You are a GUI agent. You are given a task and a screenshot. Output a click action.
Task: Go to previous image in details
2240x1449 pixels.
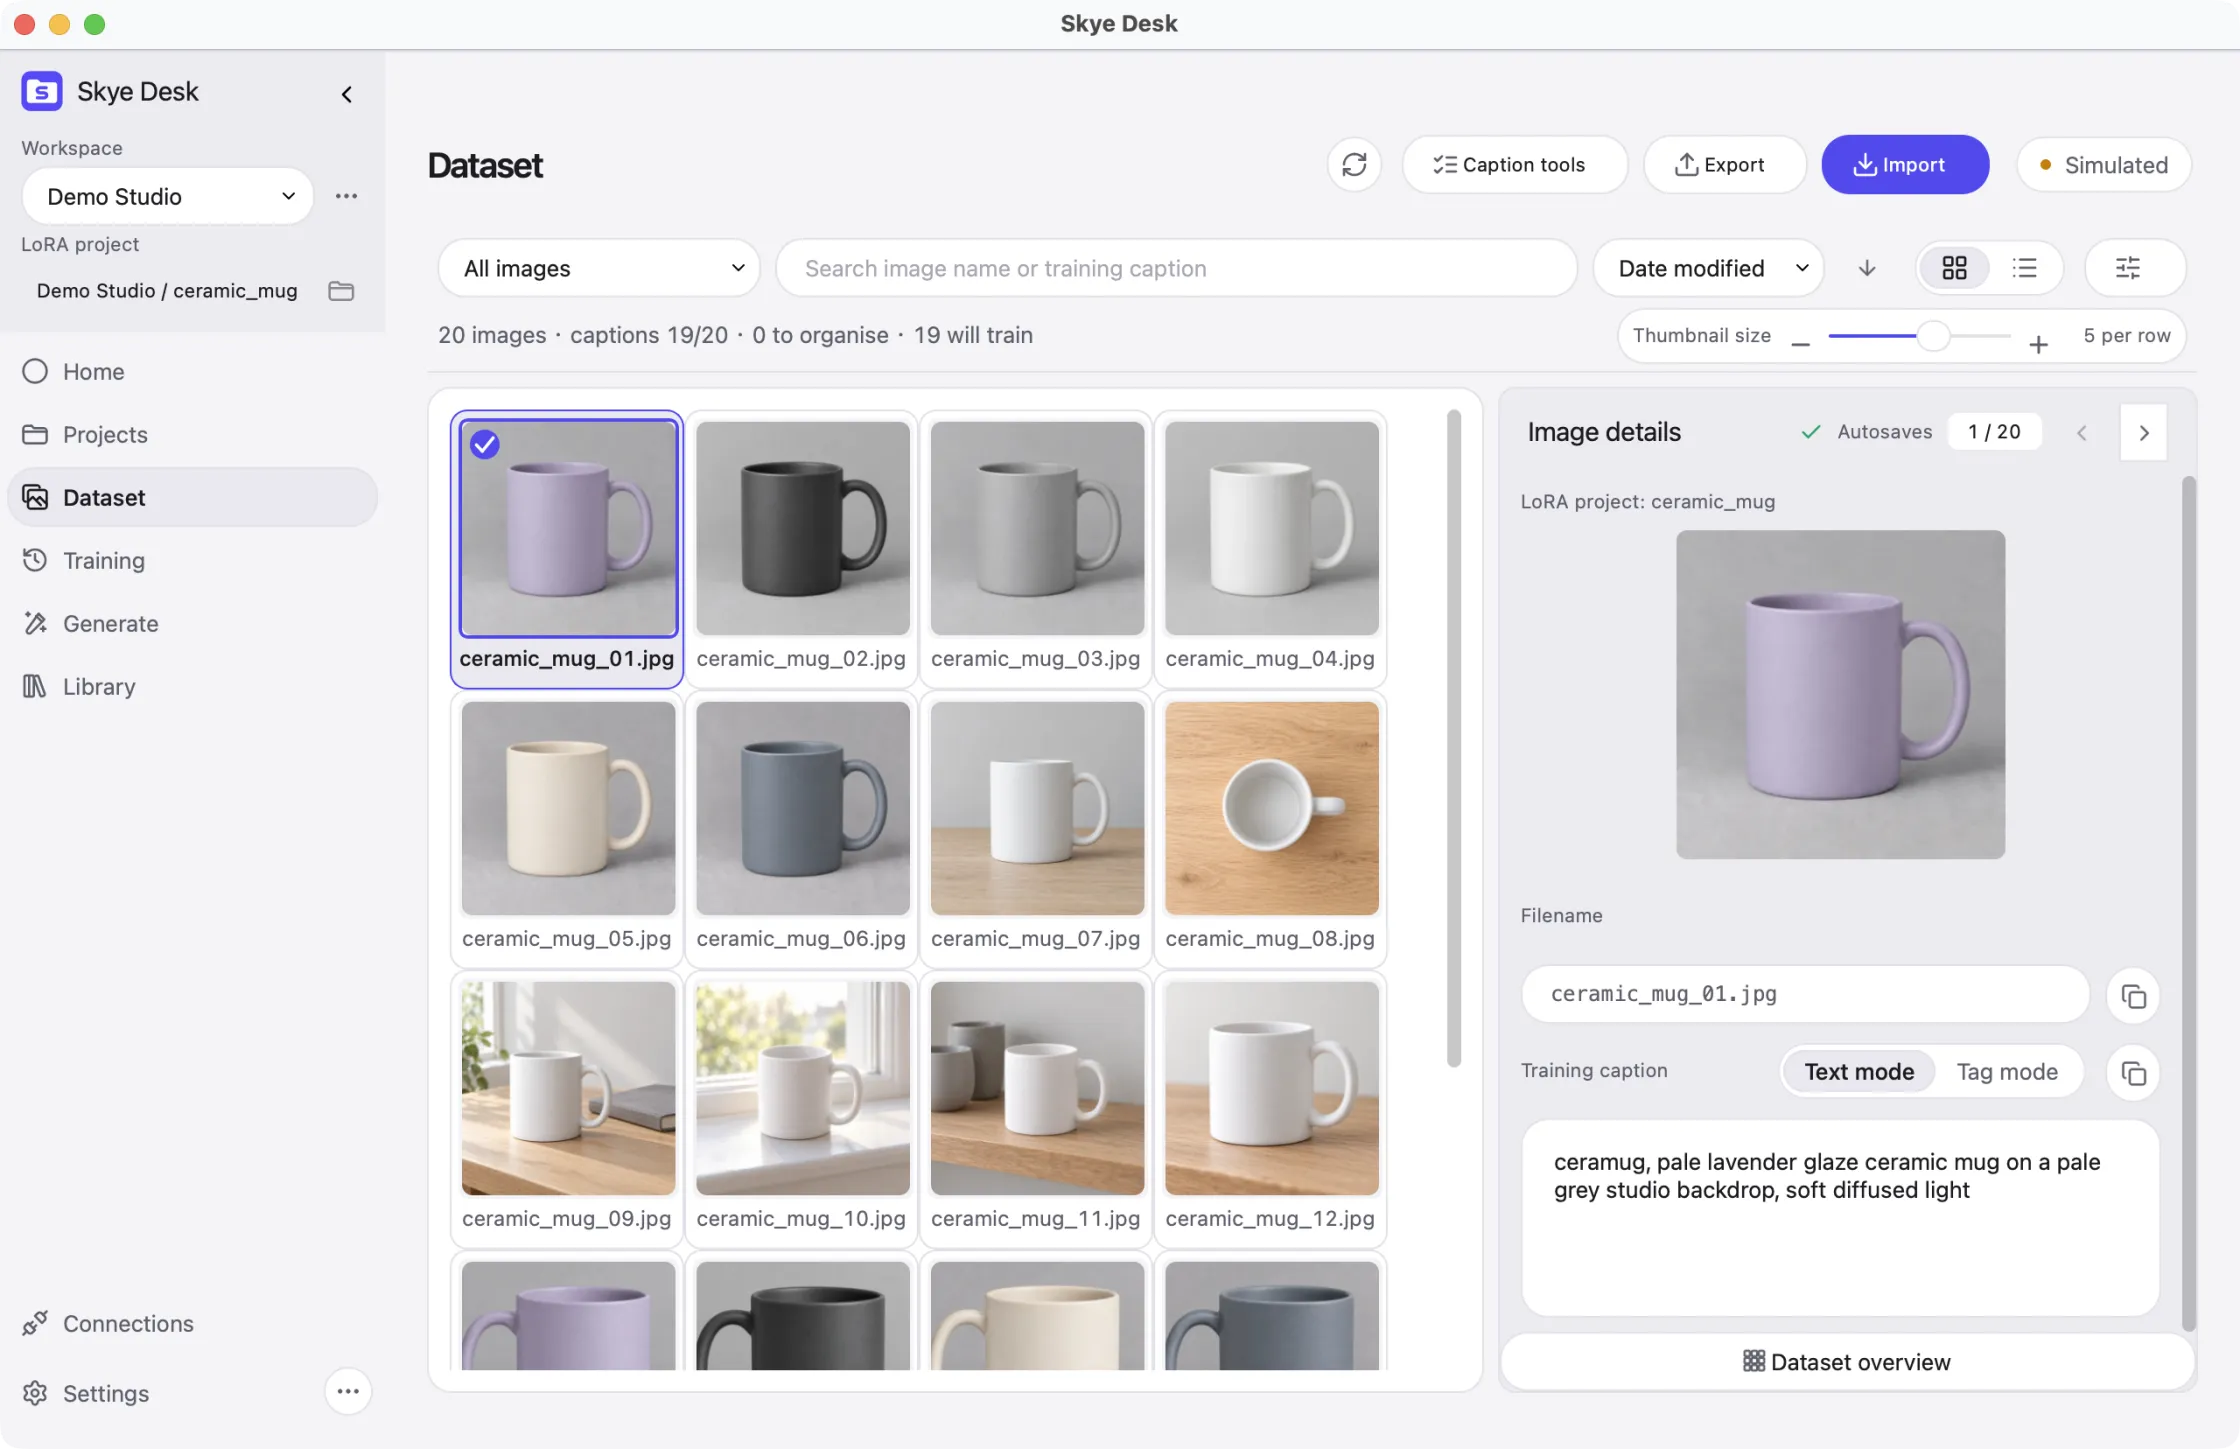tap(2082, 432)
